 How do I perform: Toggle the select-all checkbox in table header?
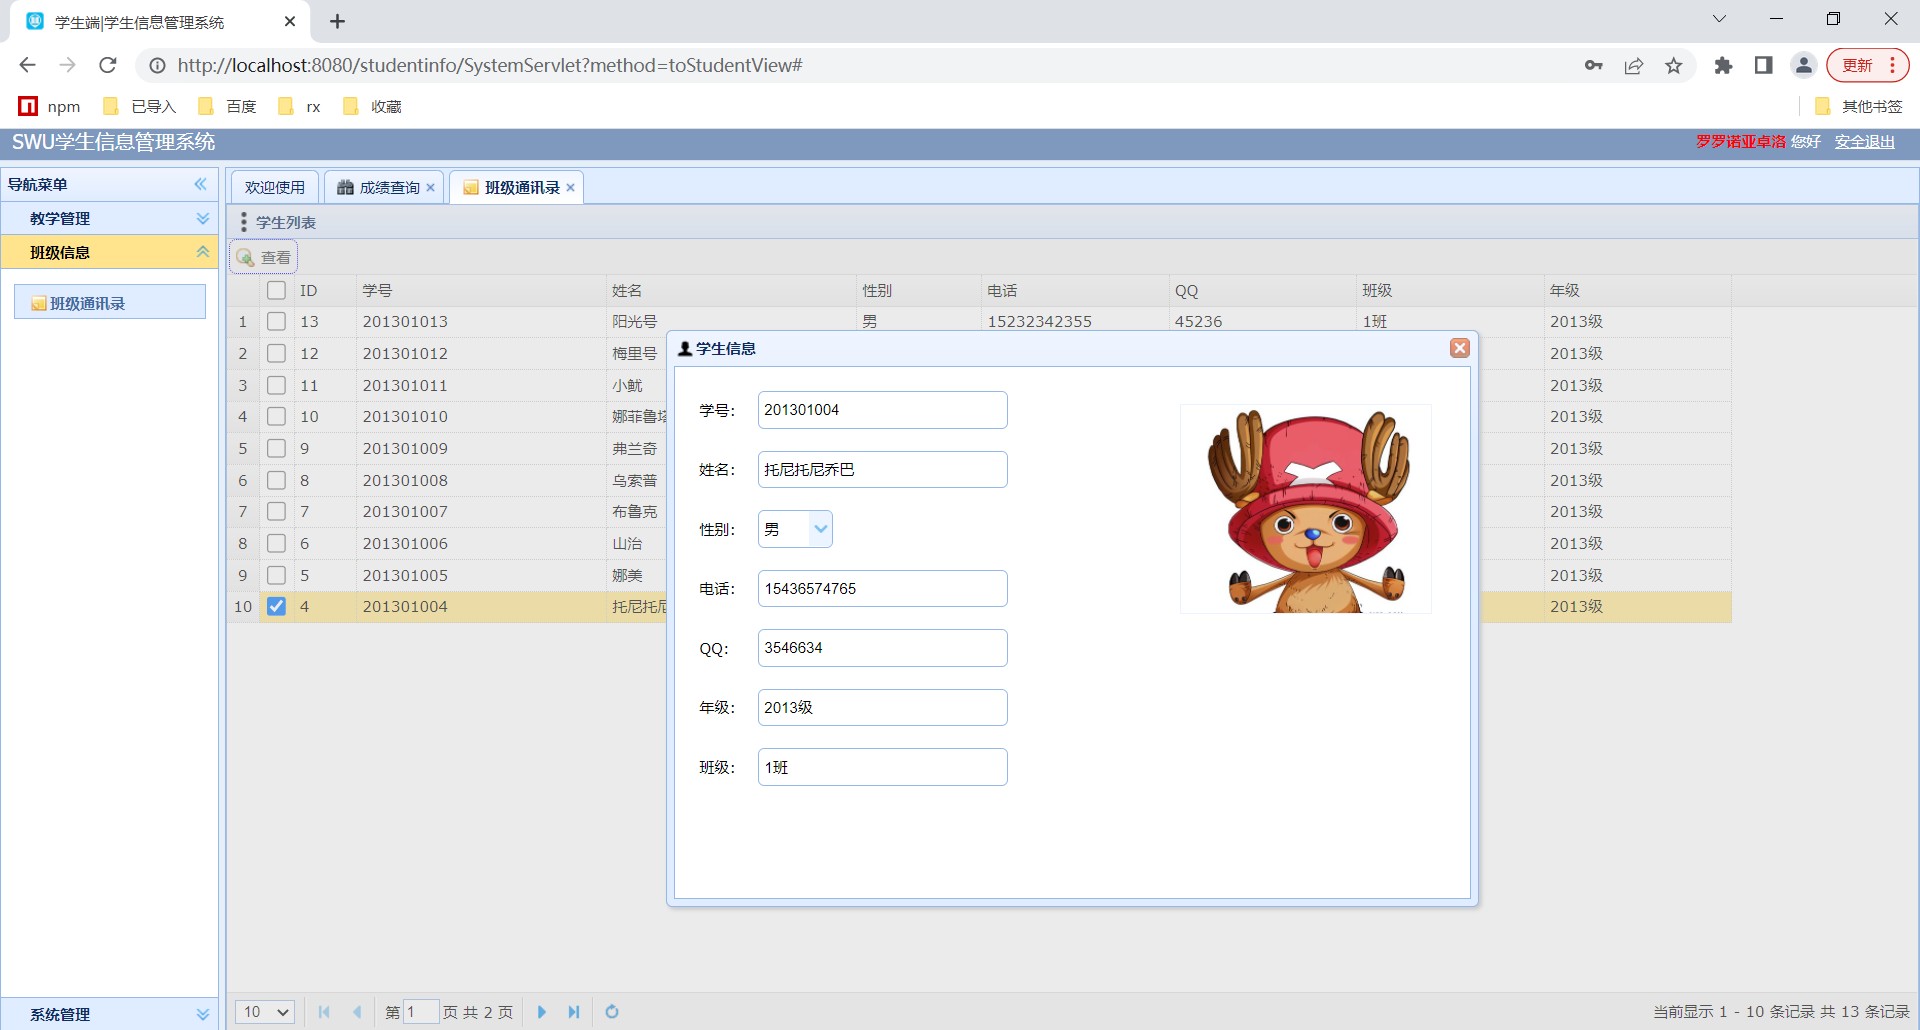click(277, 290)
